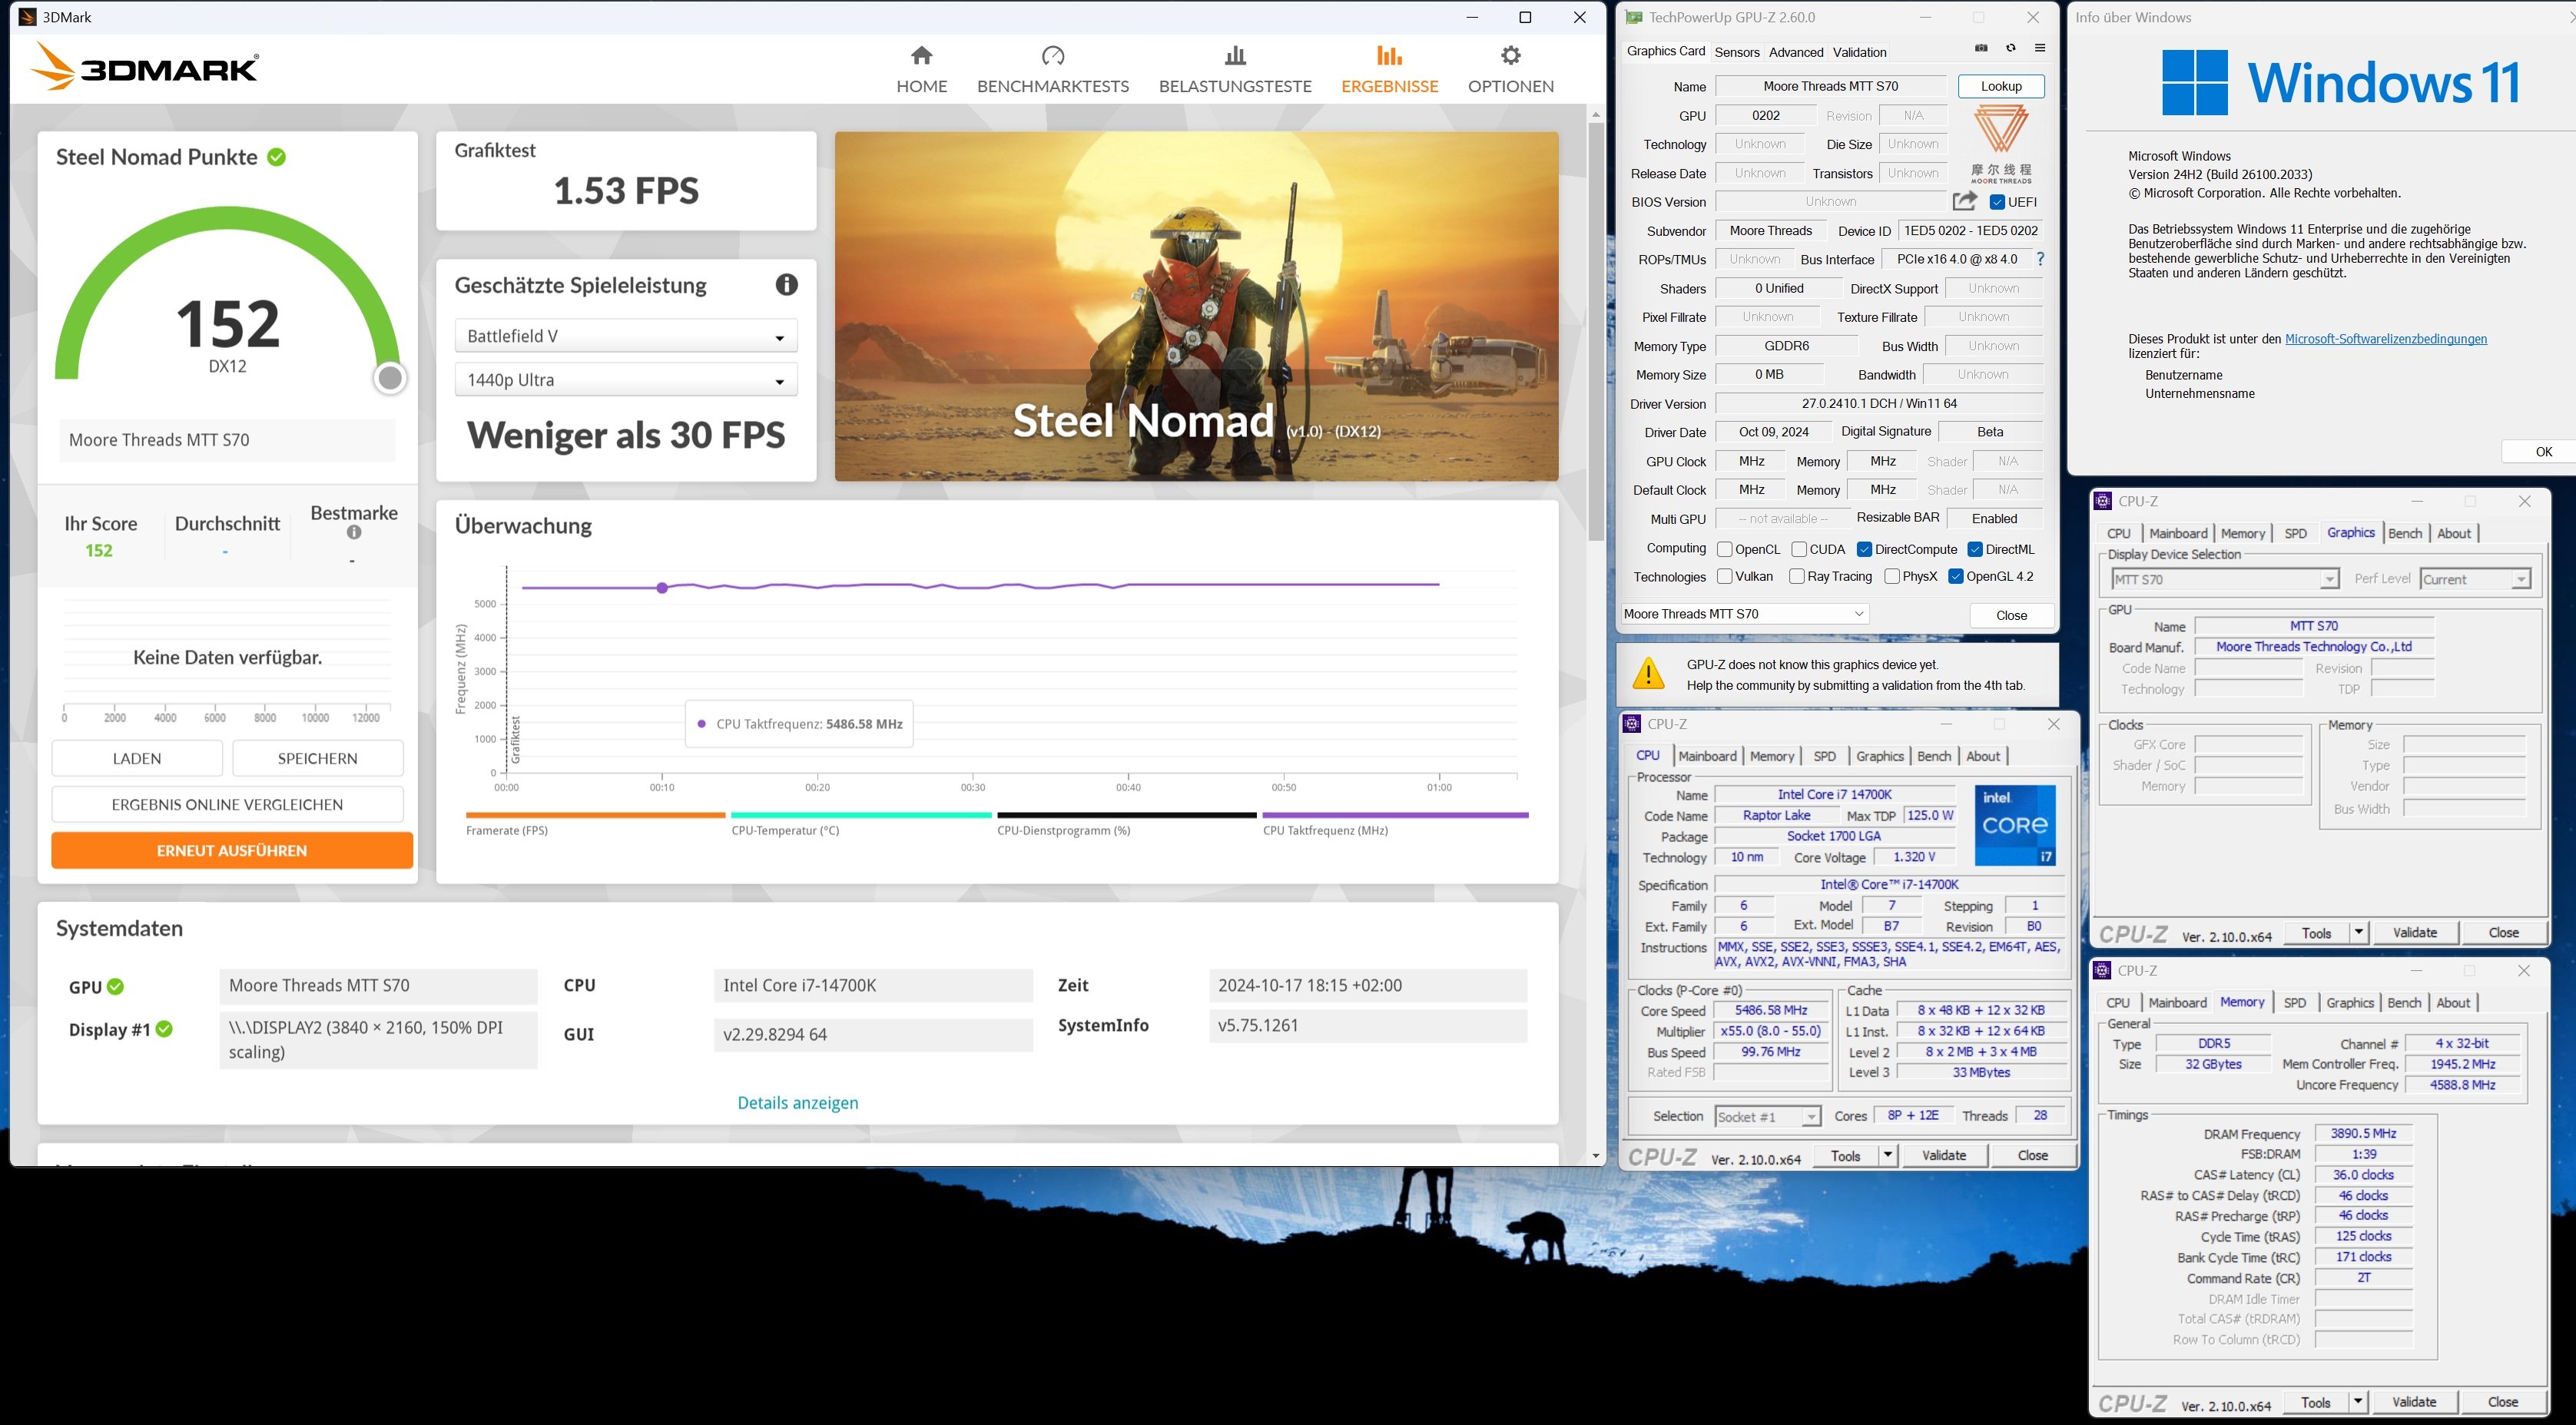The height and width of the screenshot is (1425, 2576).
Task: Click the 3DMark results vertical scrollbar
Action: coord(1596,330)
